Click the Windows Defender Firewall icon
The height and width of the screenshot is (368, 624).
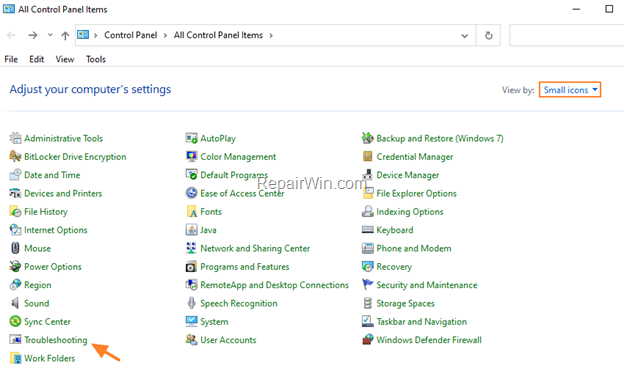point(367,339)
